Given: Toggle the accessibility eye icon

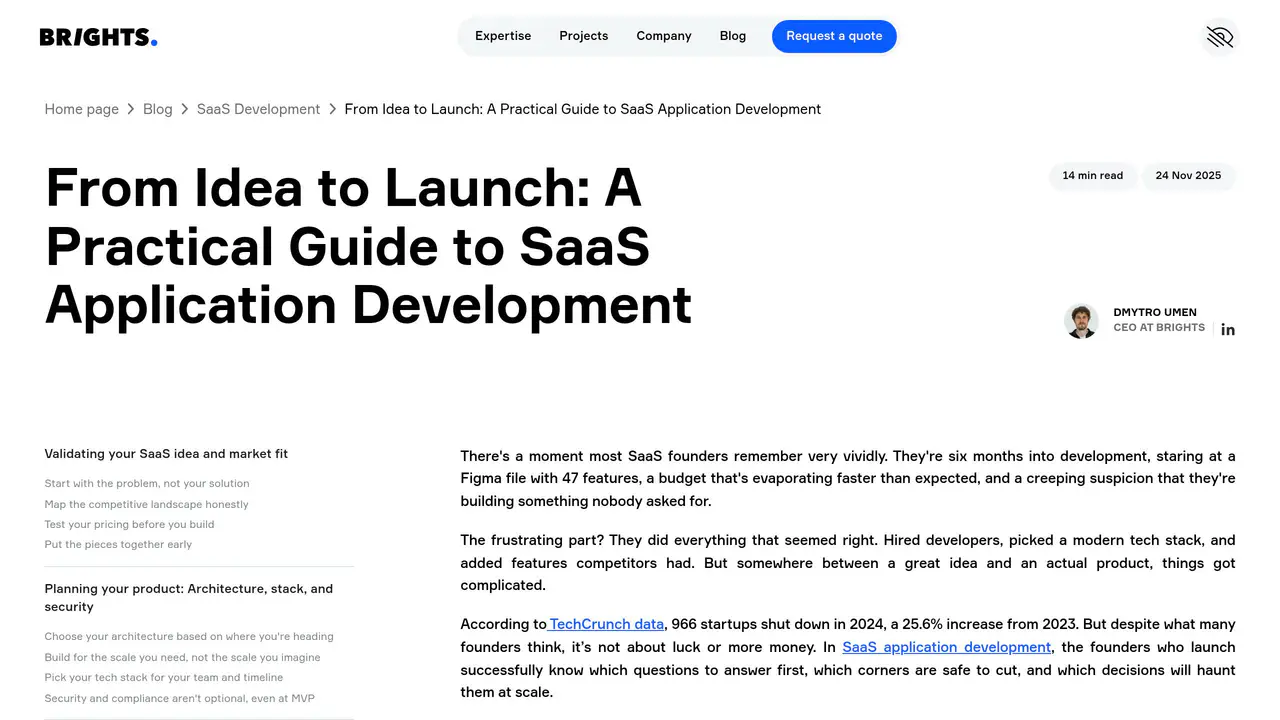Looking at the screenshot, I should pos(1220,37).
